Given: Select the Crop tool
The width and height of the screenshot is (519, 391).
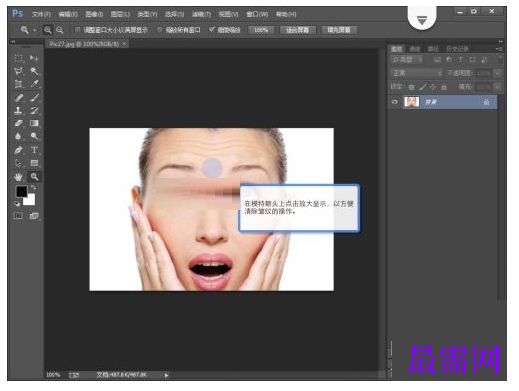Looking at the screenshot, I should 18,84.
